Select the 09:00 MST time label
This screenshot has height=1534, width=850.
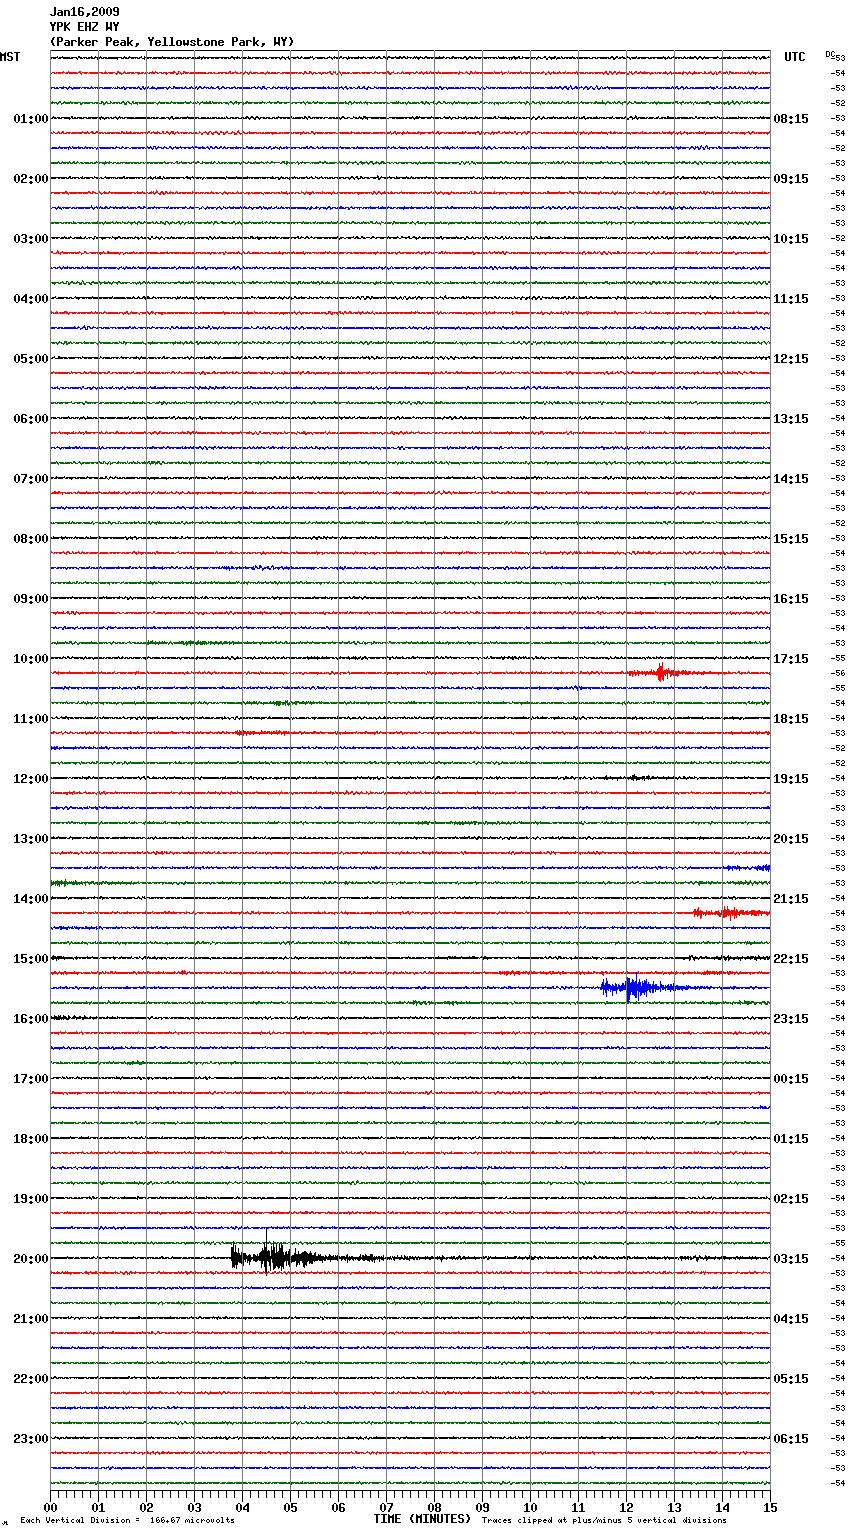click(31, 599)
